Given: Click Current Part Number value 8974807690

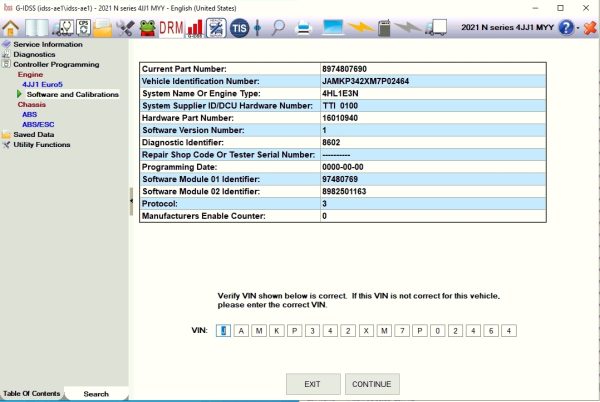Looking at the screenshot, I should (x=344, y=69).
